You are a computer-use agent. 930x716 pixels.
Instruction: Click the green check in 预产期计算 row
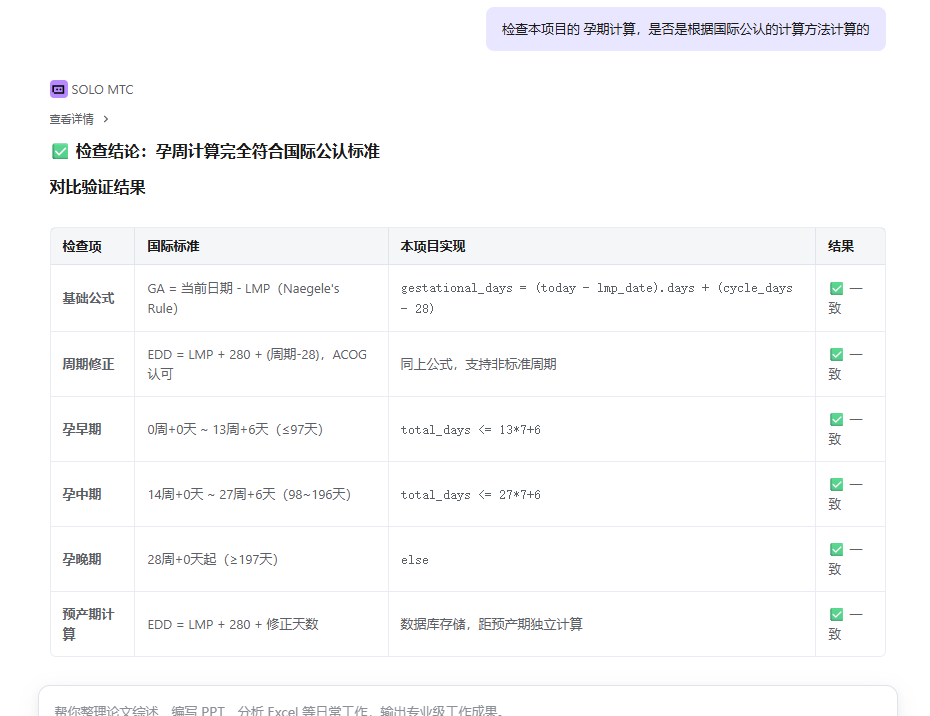(x=836, y=614)
